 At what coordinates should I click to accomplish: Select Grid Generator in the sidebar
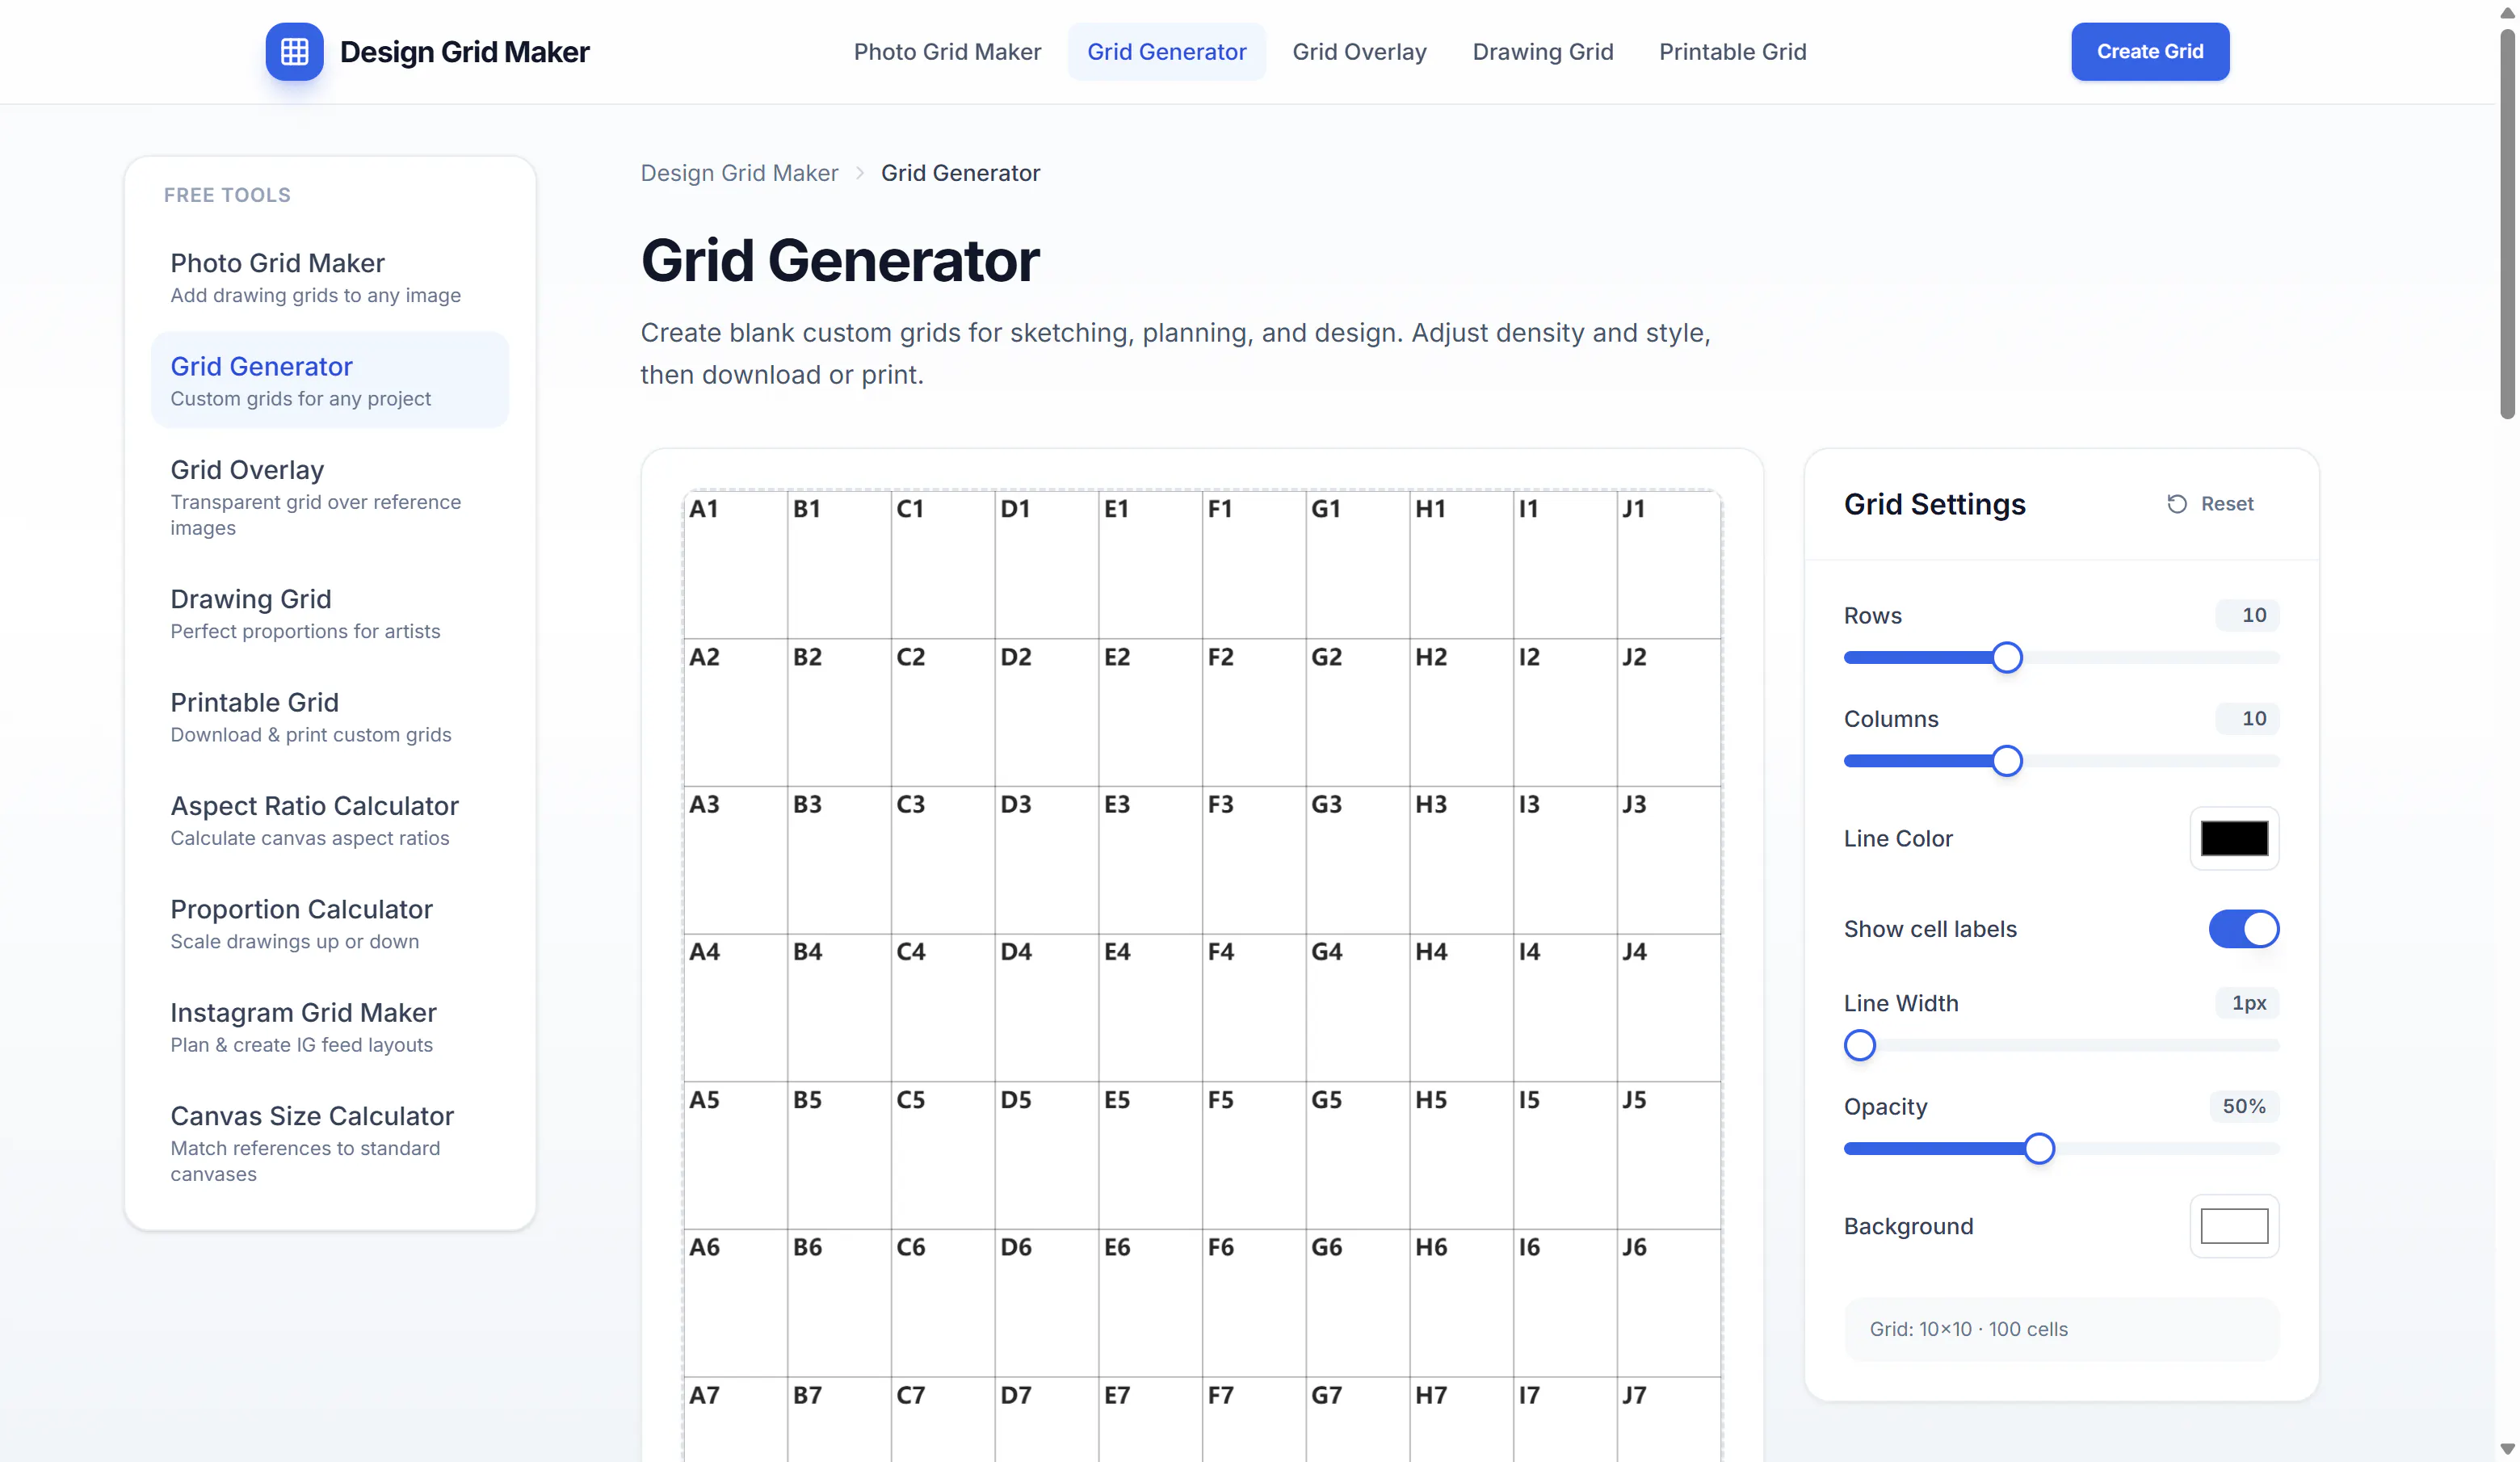pyautogui.click(x=330, y=380)
